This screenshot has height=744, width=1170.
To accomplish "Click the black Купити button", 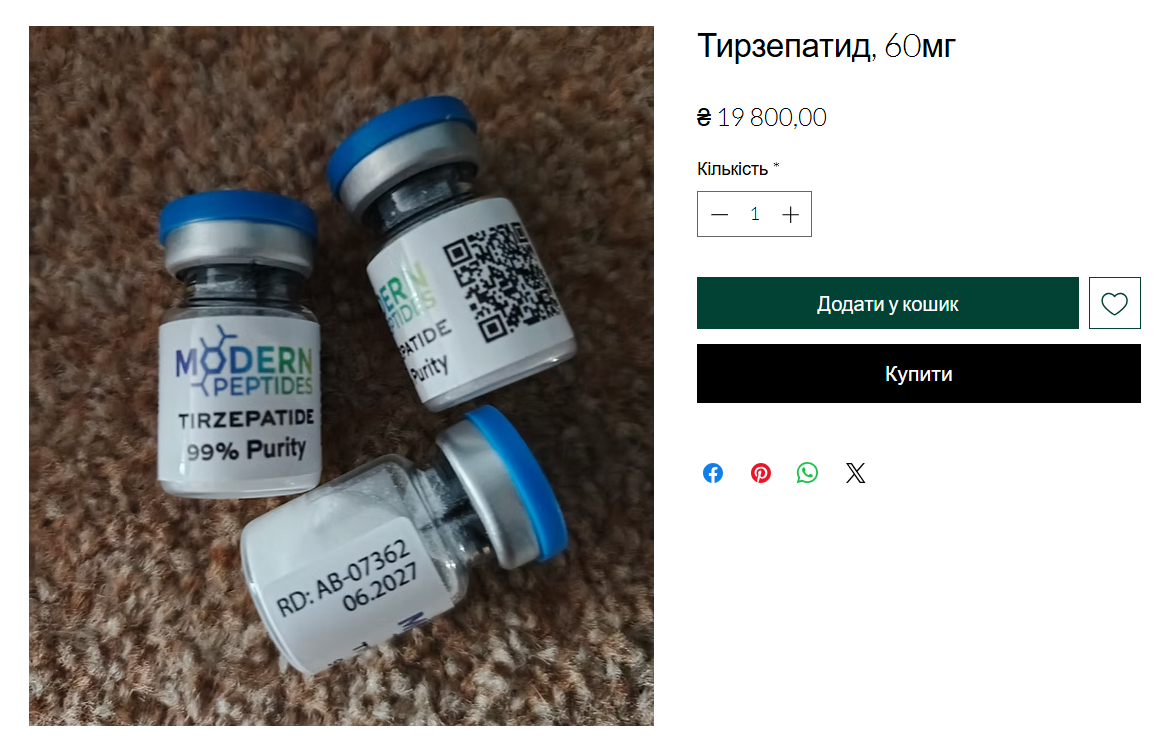I will [919, 374].
